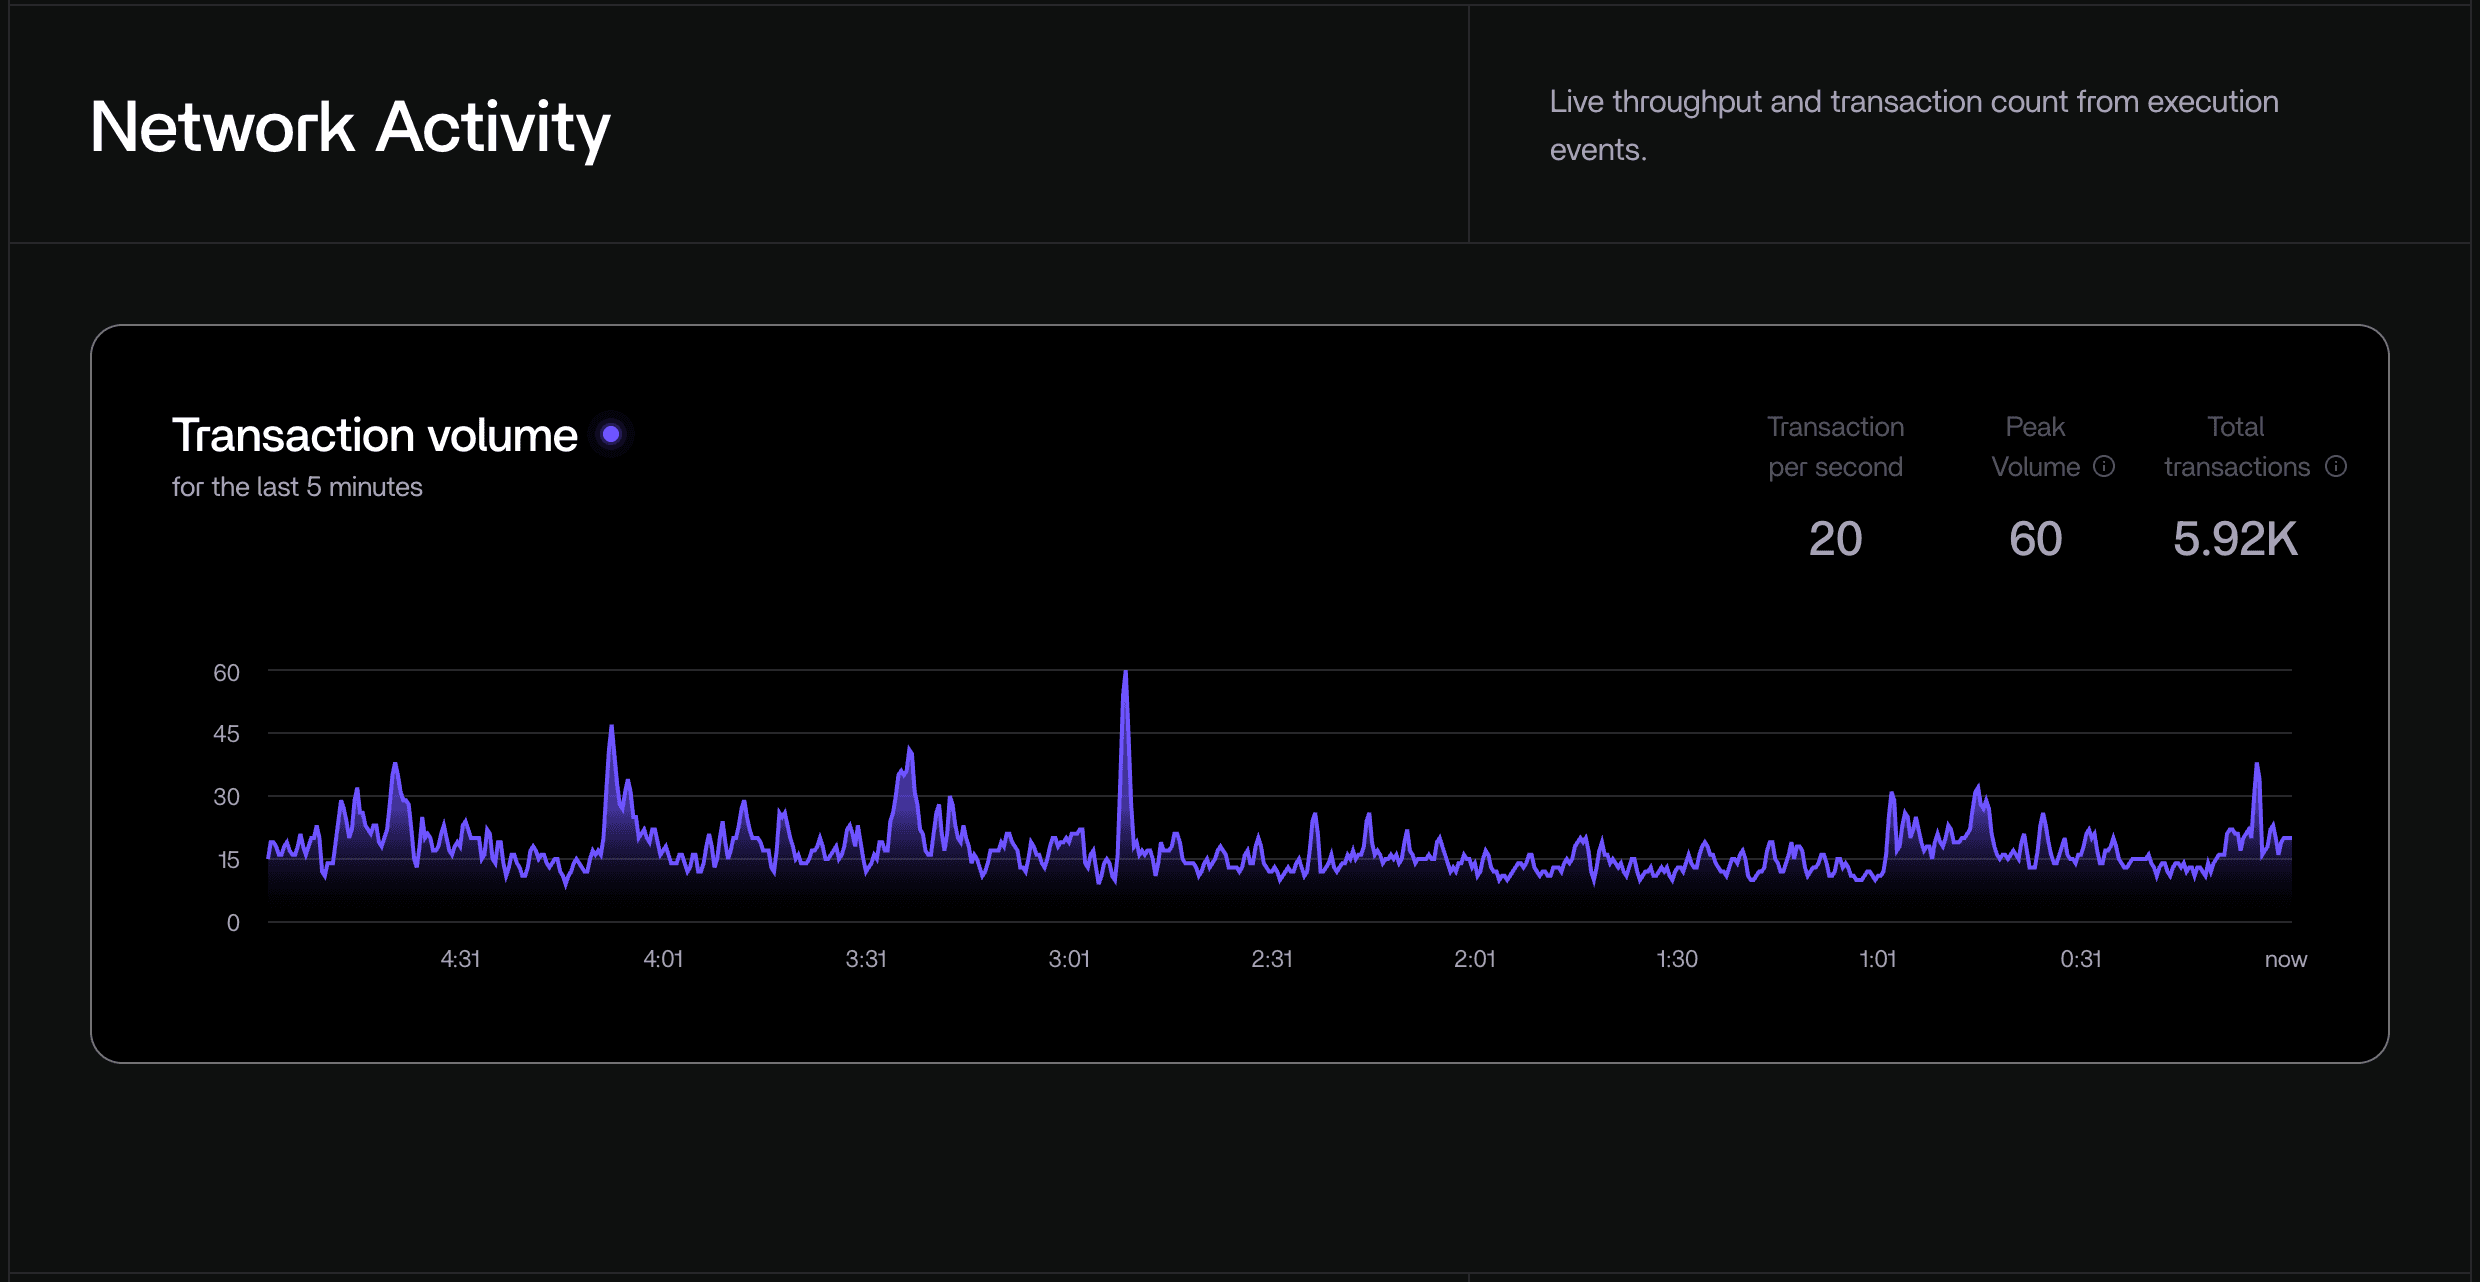The image size is (2480, 1282).
Task: Click the text 'for the last 5 minutes'
Action: [297, 486]
